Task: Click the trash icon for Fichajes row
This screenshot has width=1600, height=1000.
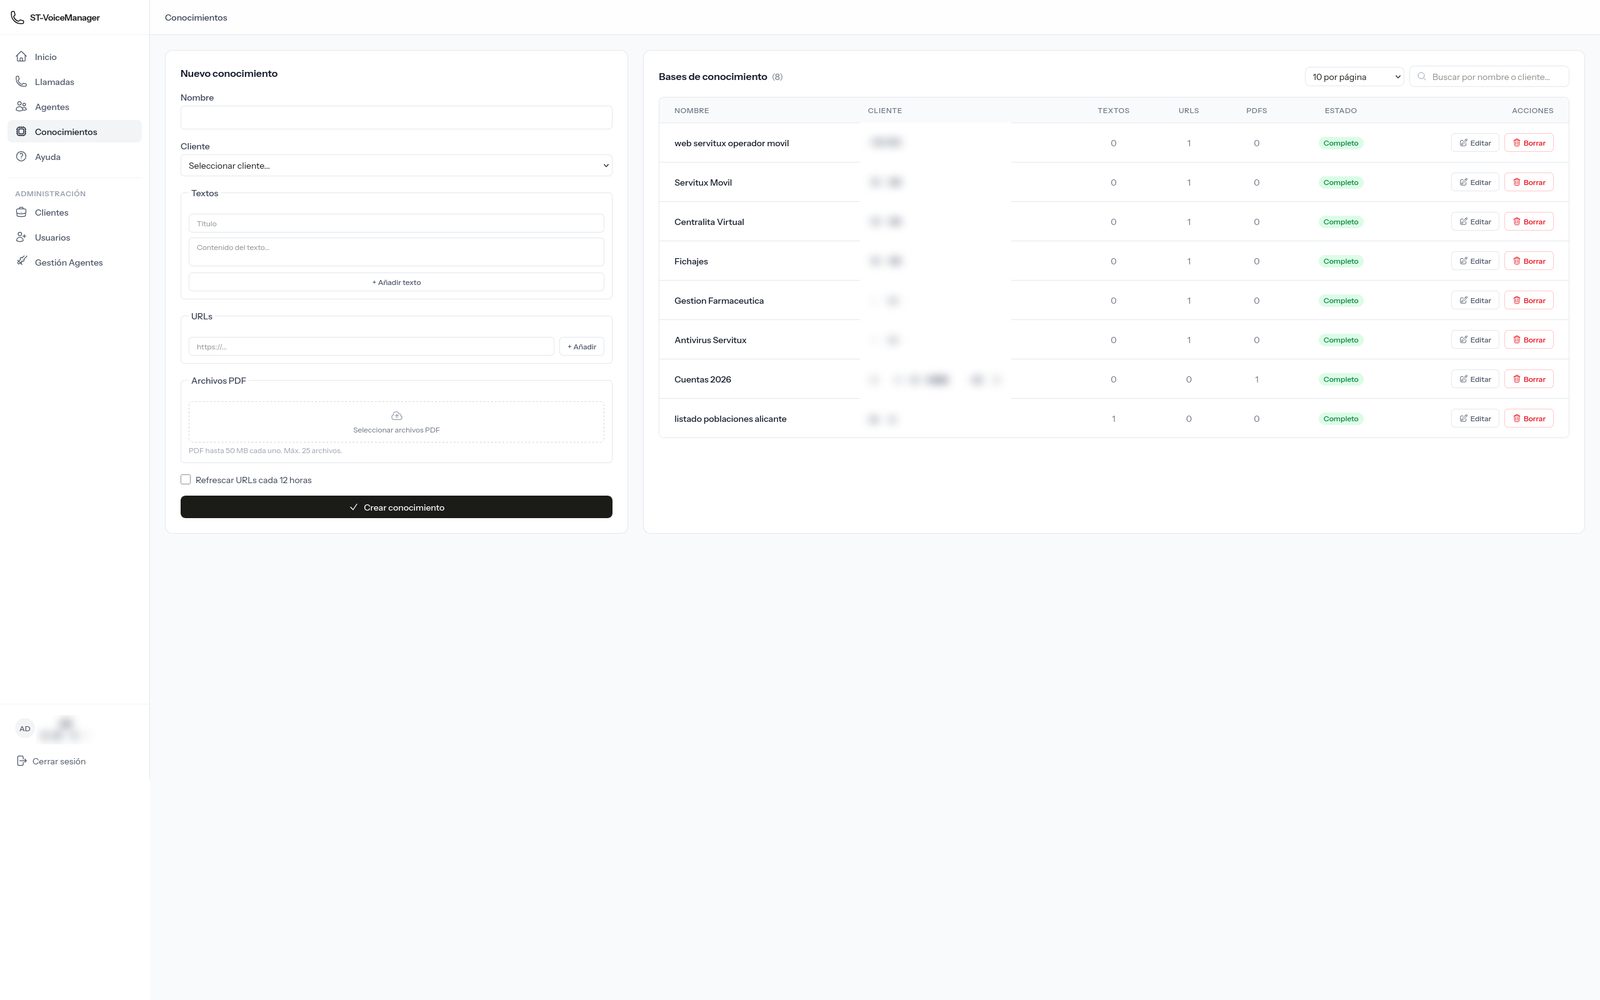Action: (1517, 261)
